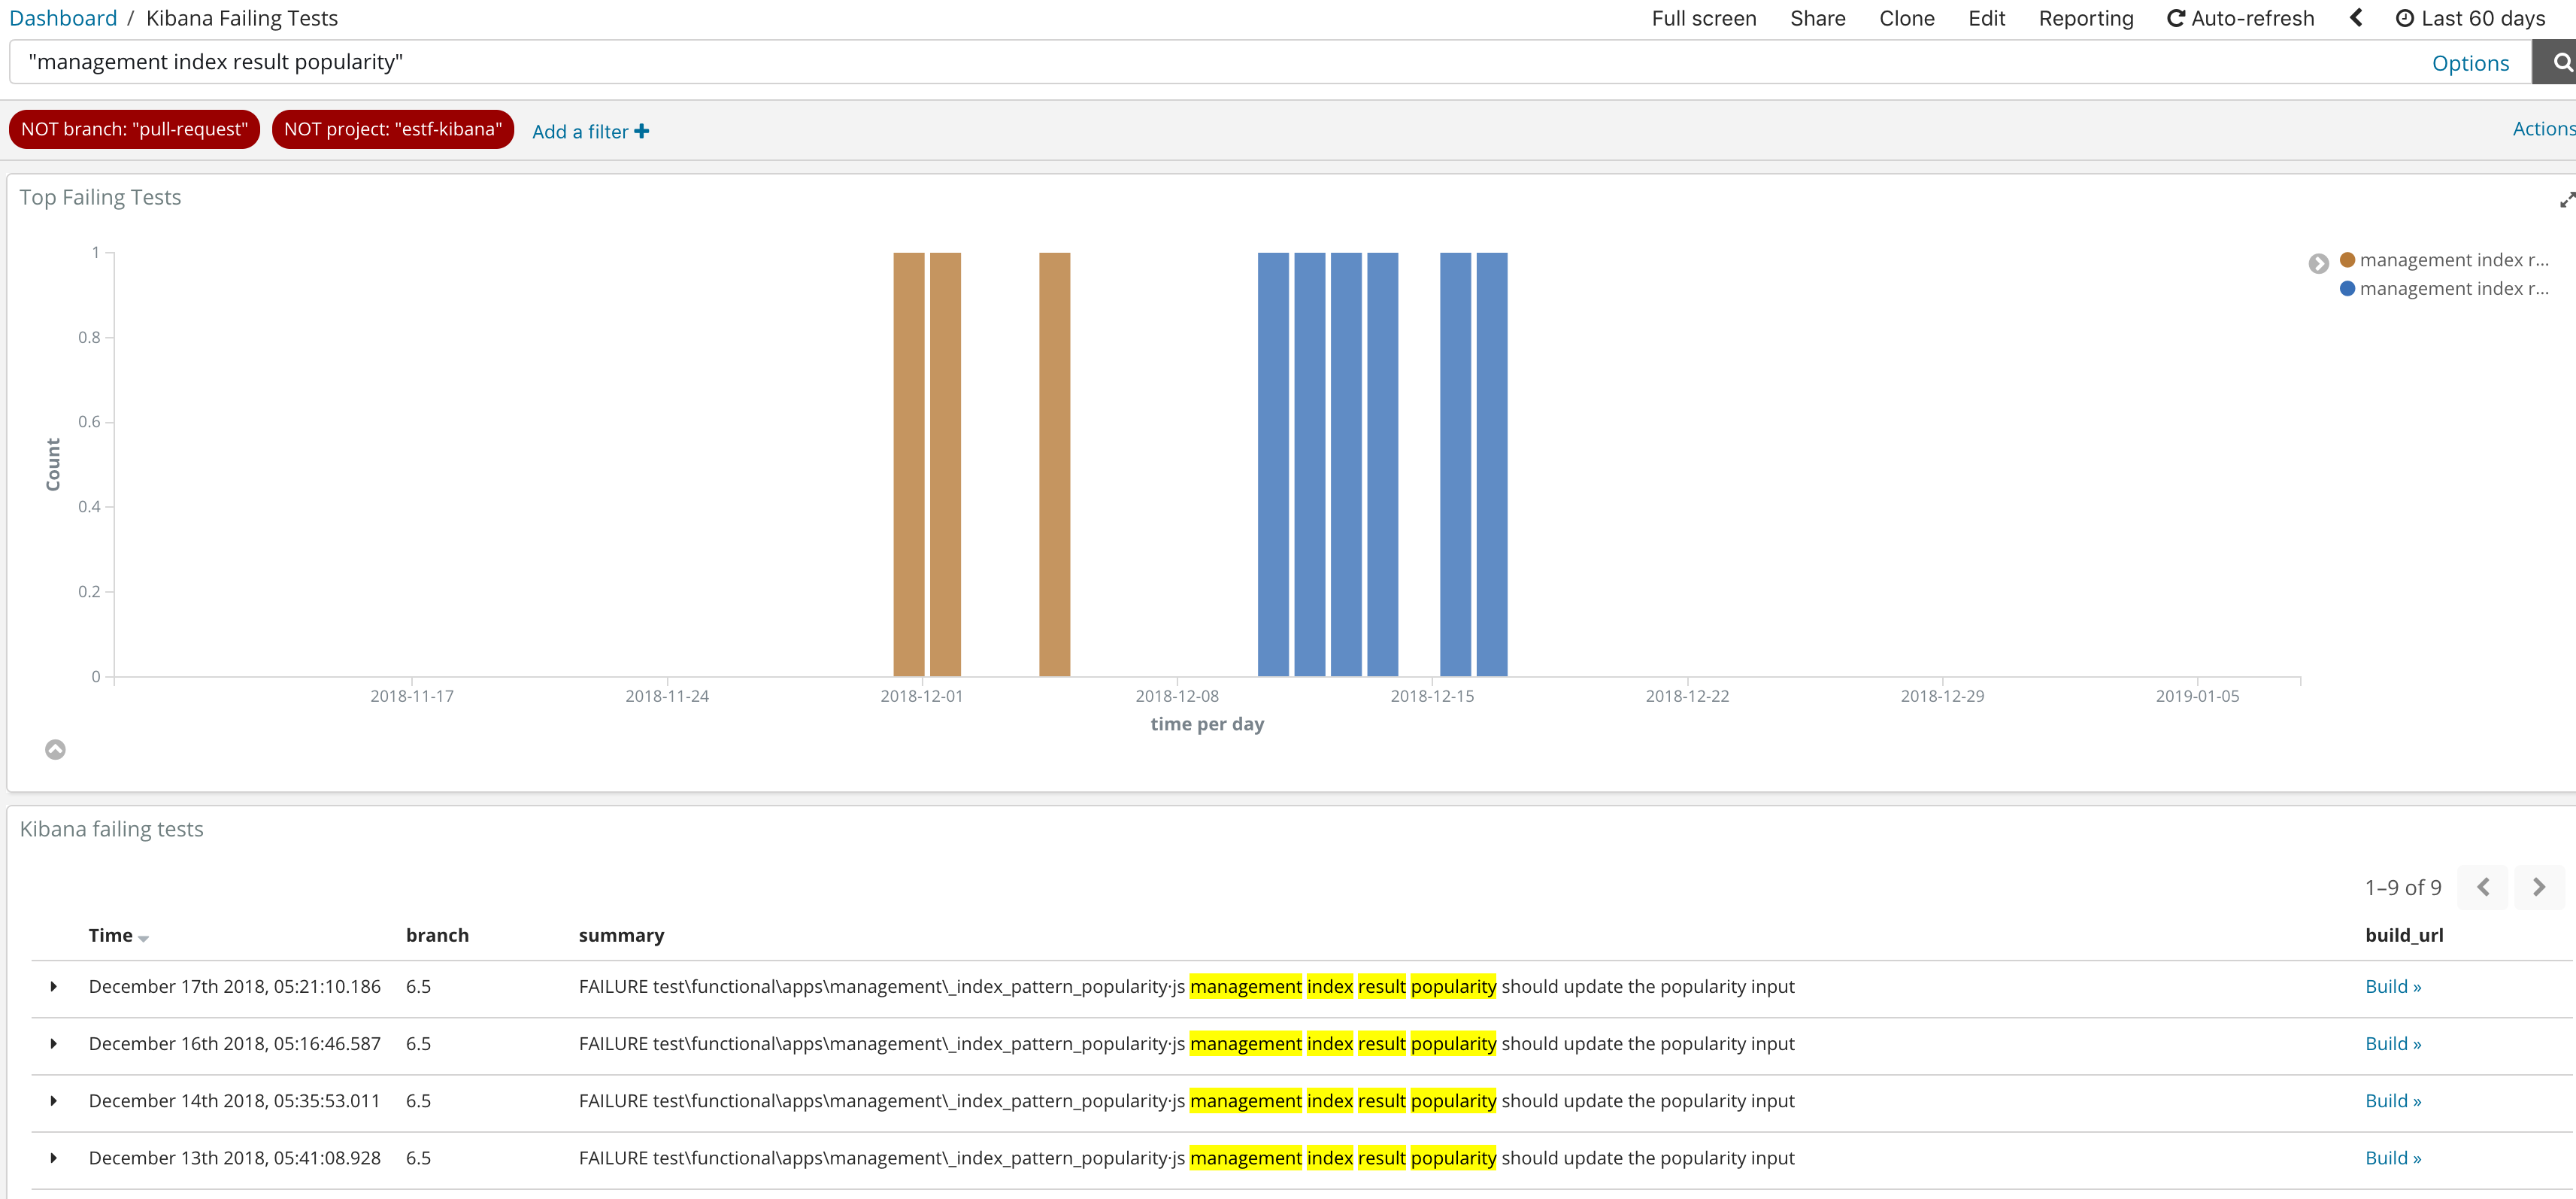Viewport: 2576px width, 1199px height.
Task: Open Auto-refresh settings
Action: pyautogui.click(x=2240, y=18)
